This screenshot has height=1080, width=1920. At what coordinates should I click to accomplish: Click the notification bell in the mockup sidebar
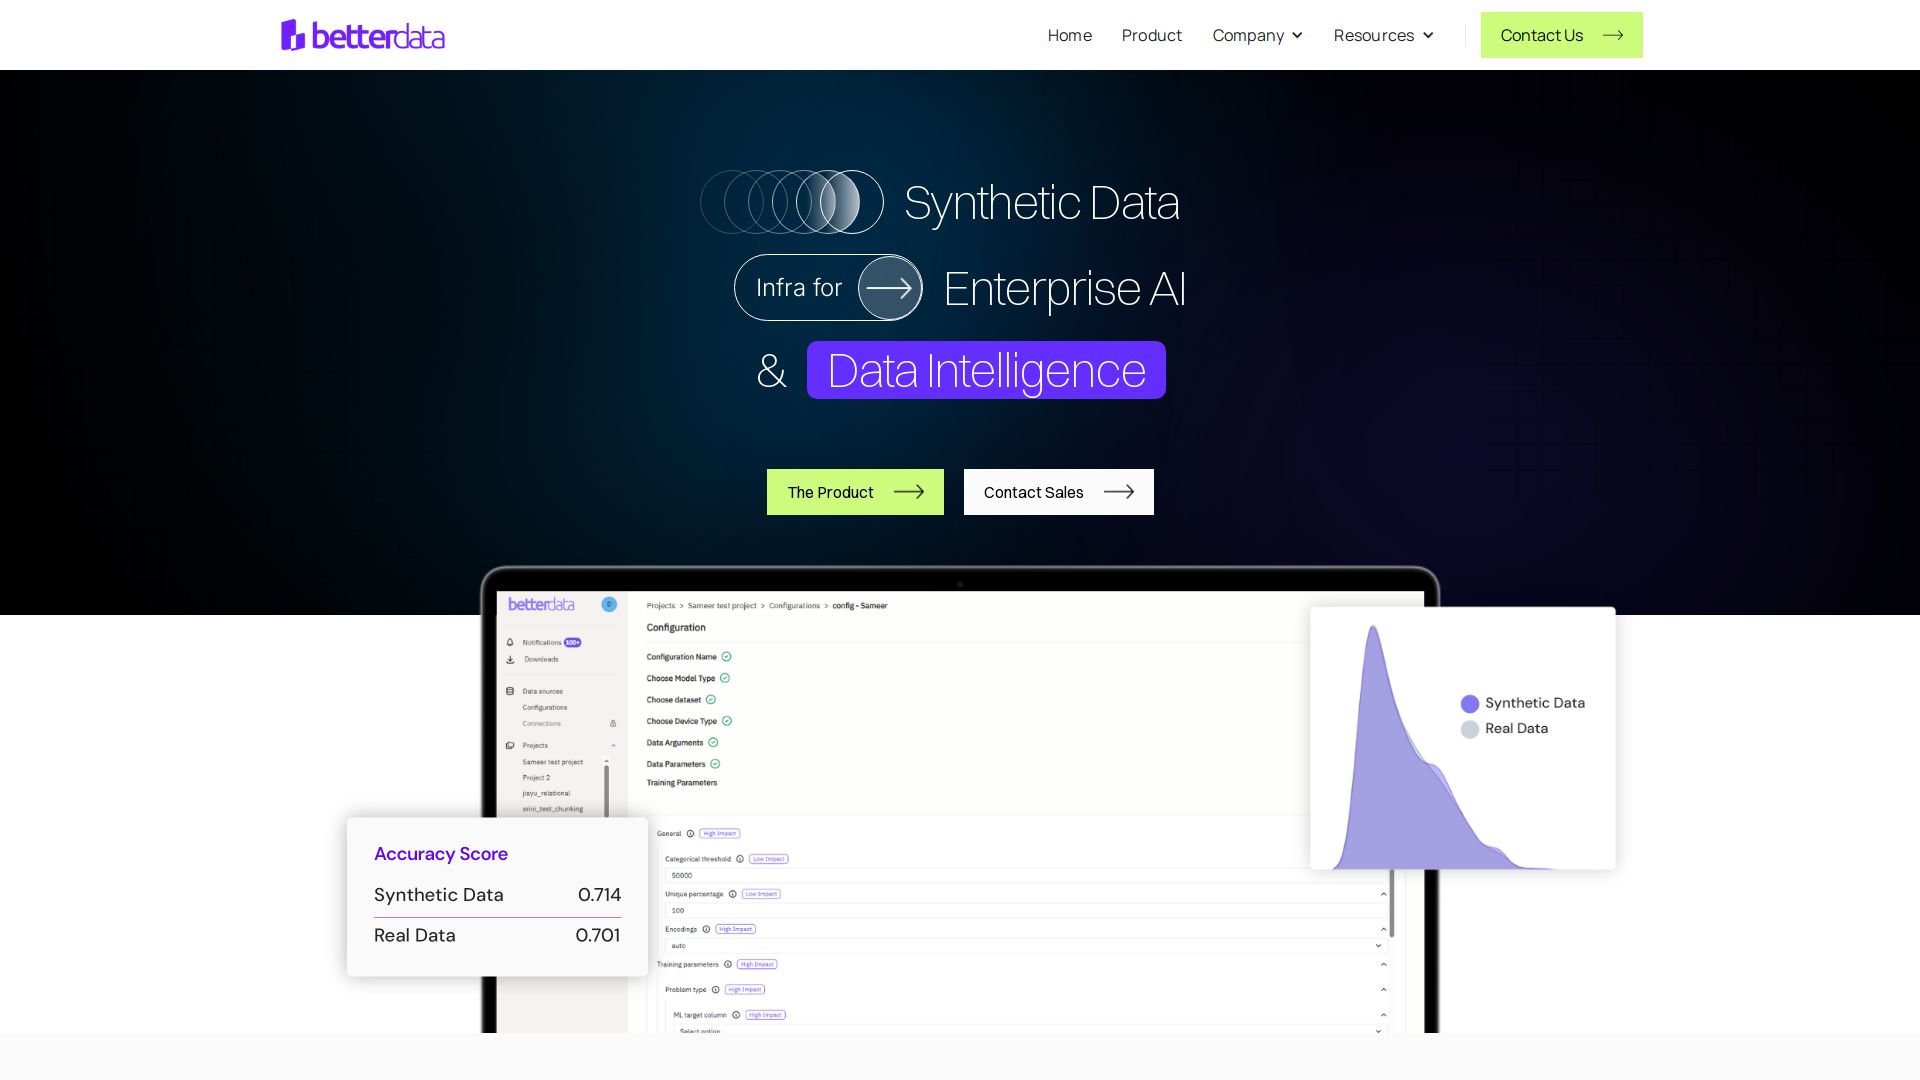510,643
